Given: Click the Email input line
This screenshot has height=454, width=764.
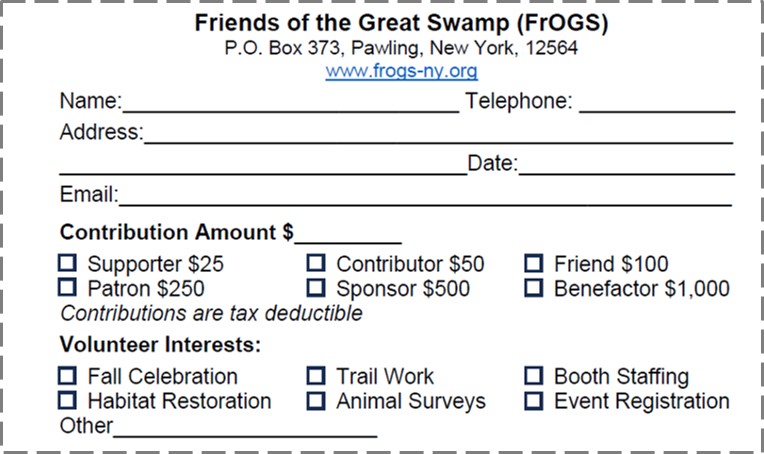Looking at the screenshot, I should pyautogui.click(x=425, y=197).
